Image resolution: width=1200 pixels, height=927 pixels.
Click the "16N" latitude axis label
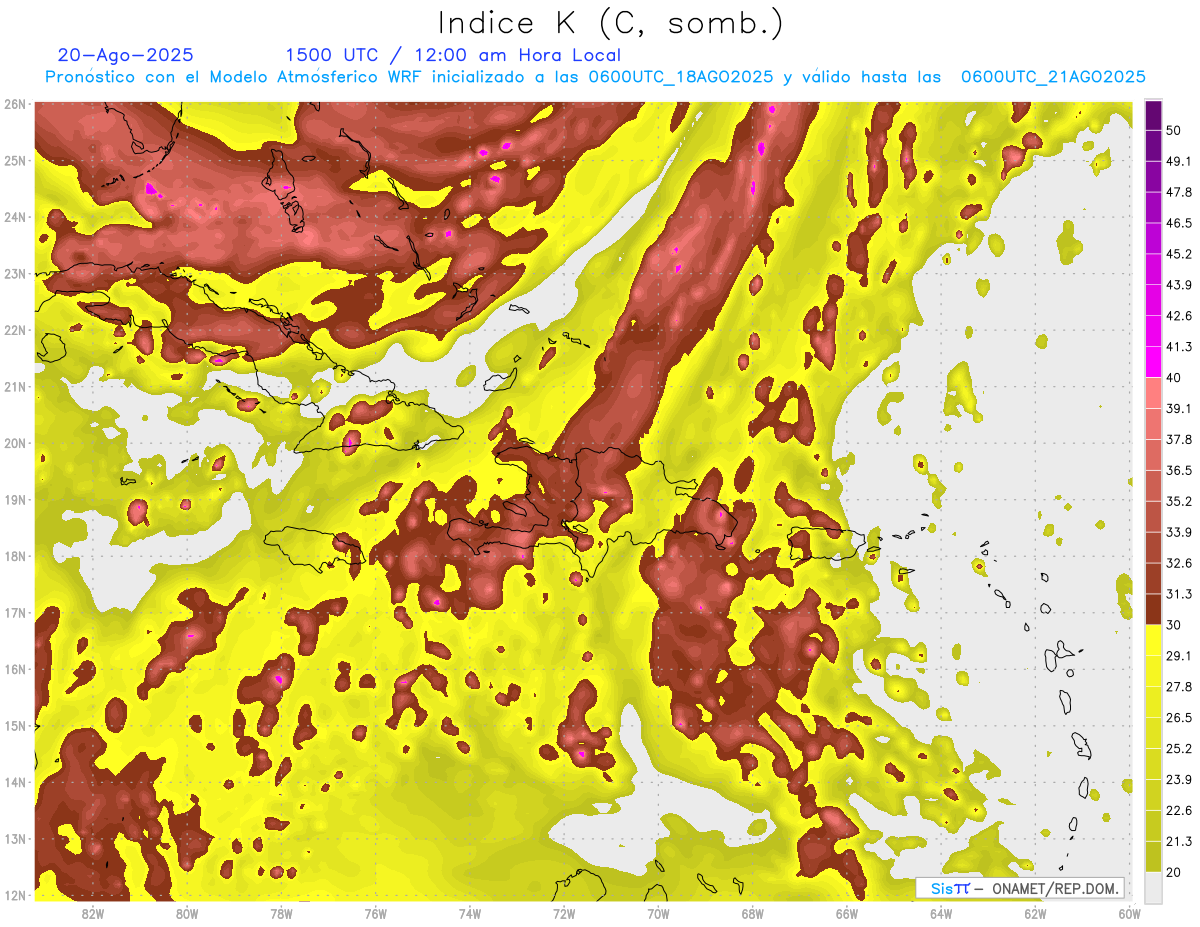[15, 669]
